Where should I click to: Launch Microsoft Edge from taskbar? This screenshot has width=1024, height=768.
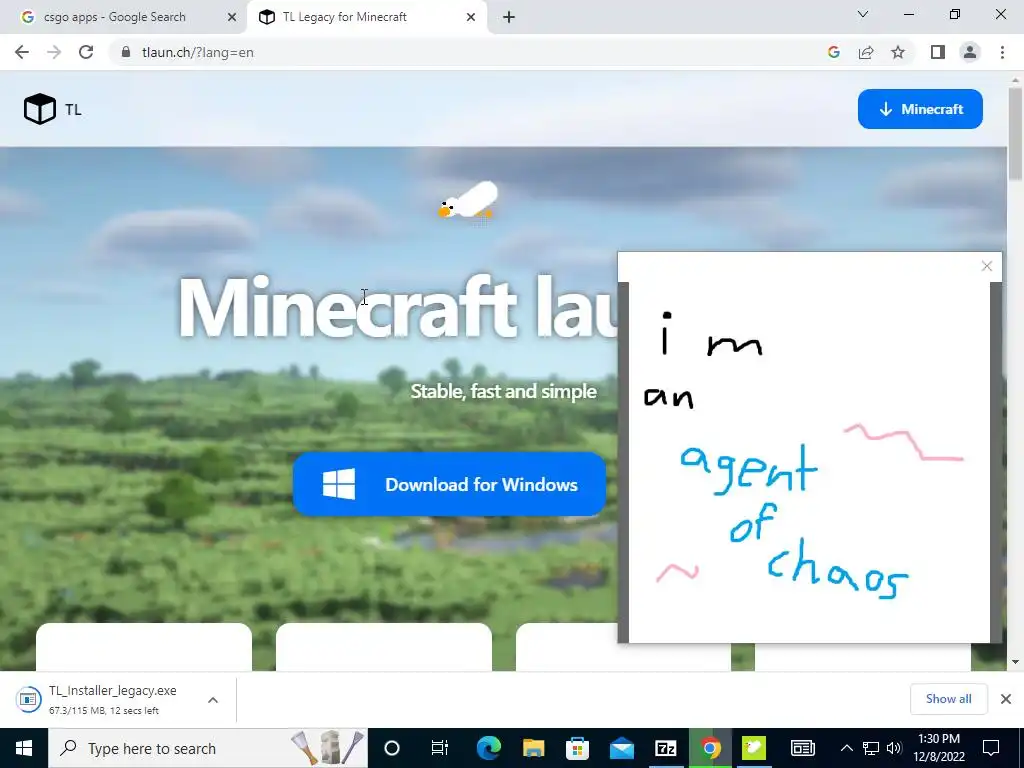pos(488,748)
